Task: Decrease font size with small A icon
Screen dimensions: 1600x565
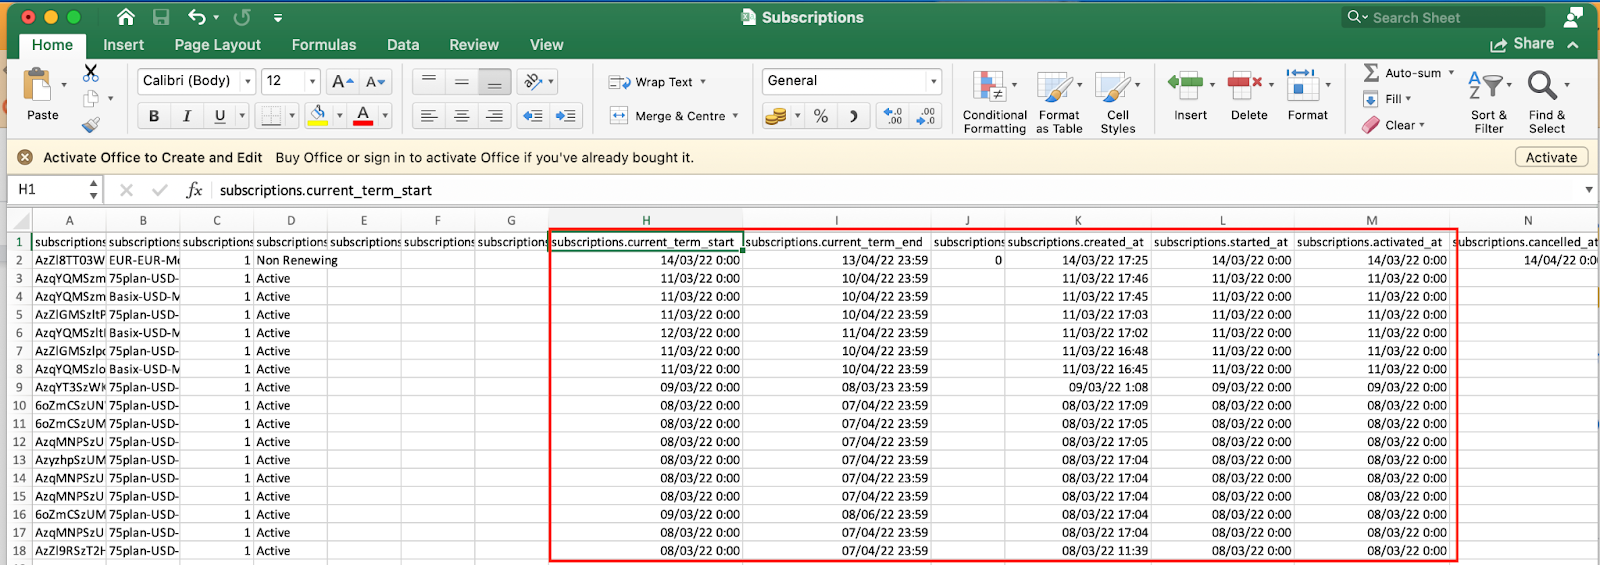Action: coord(375,82)
